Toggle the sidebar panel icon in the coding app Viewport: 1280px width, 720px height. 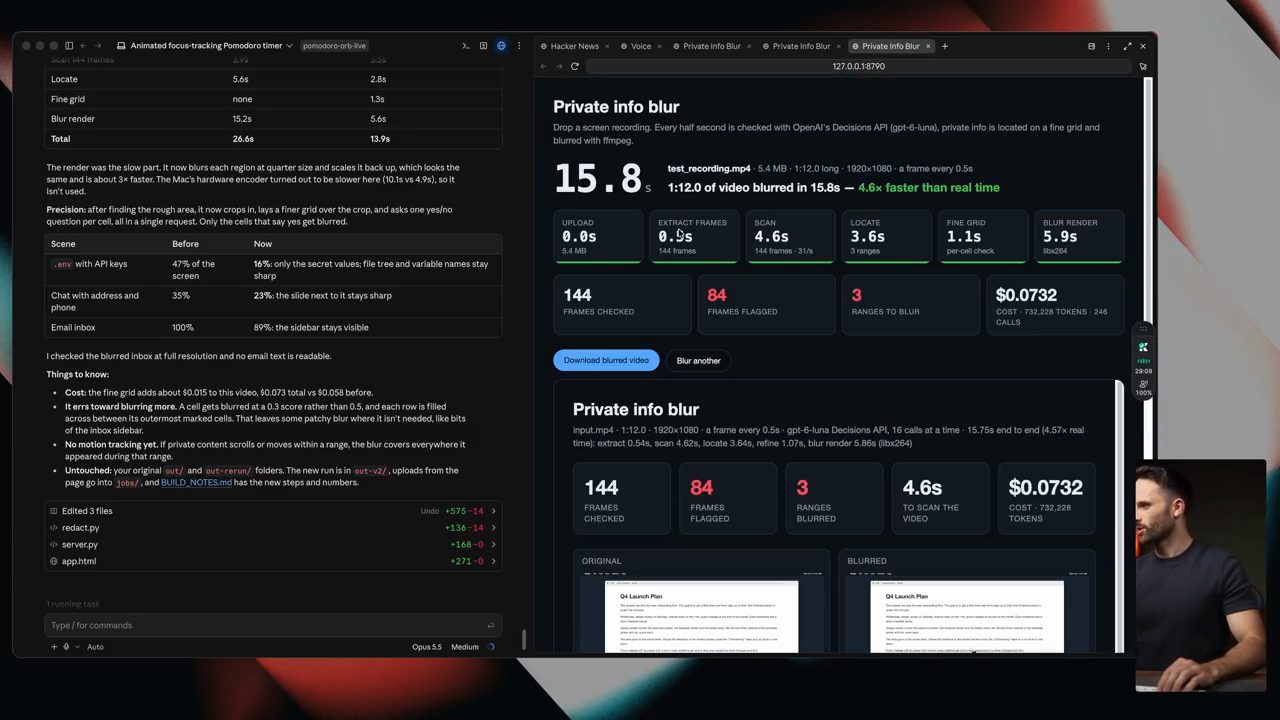pos(69,46)
